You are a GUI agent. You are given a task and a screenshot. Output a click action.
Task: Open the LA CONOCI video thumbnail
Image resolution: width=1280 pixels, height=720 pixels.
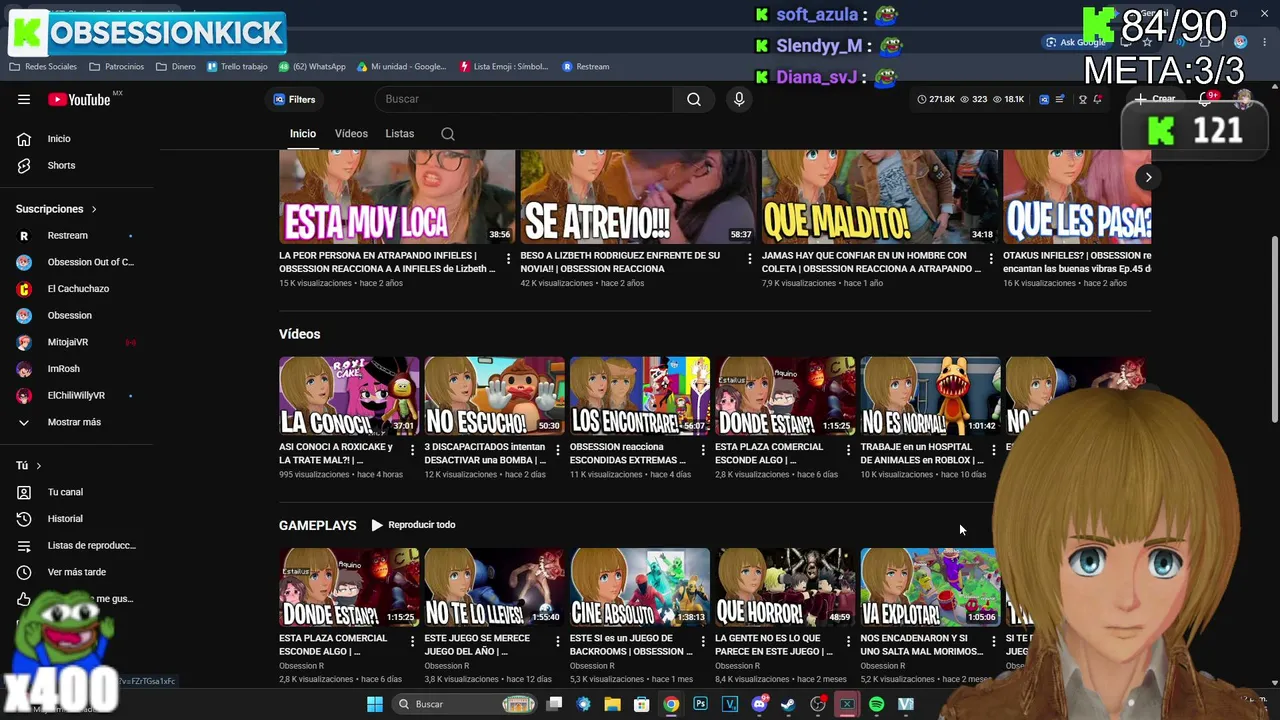tap(349, 396)
